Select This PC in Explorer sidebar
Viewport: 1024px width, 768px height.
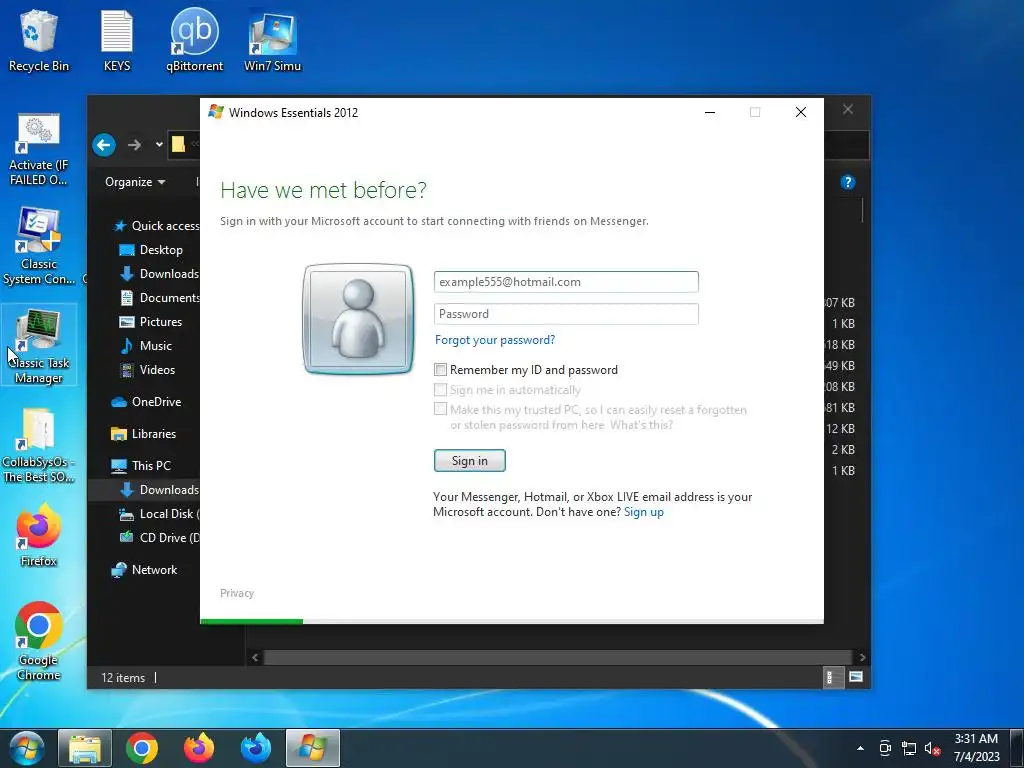point(141,466)
